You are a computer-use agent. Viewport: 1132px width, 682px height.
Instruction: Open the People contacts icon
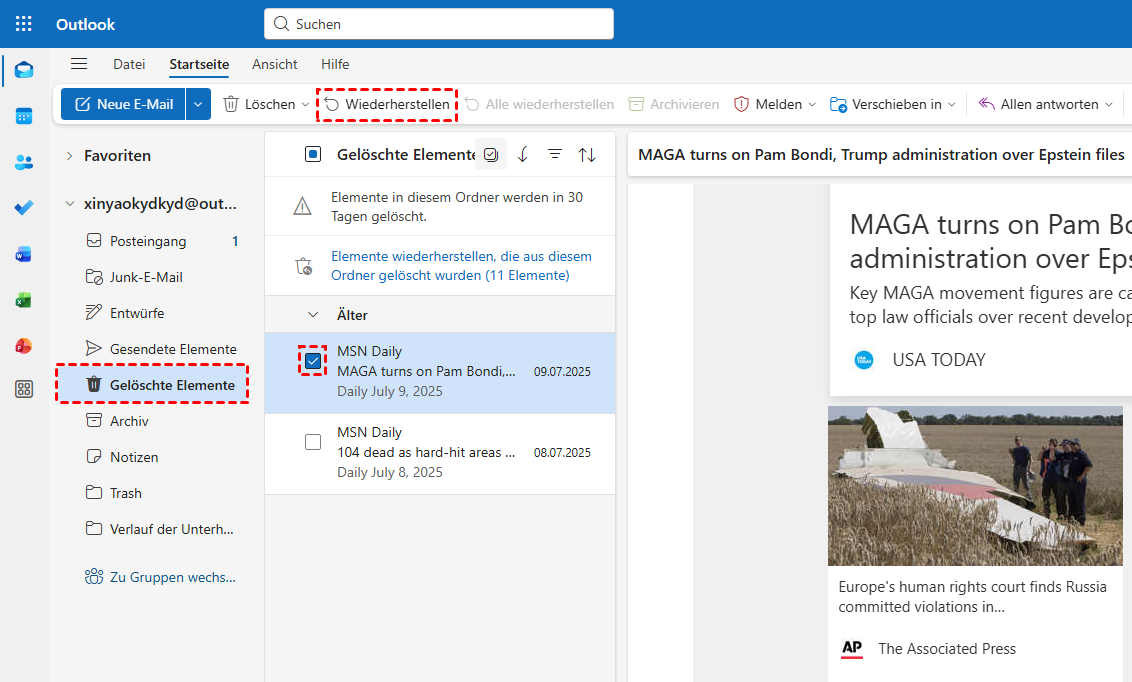24,162
